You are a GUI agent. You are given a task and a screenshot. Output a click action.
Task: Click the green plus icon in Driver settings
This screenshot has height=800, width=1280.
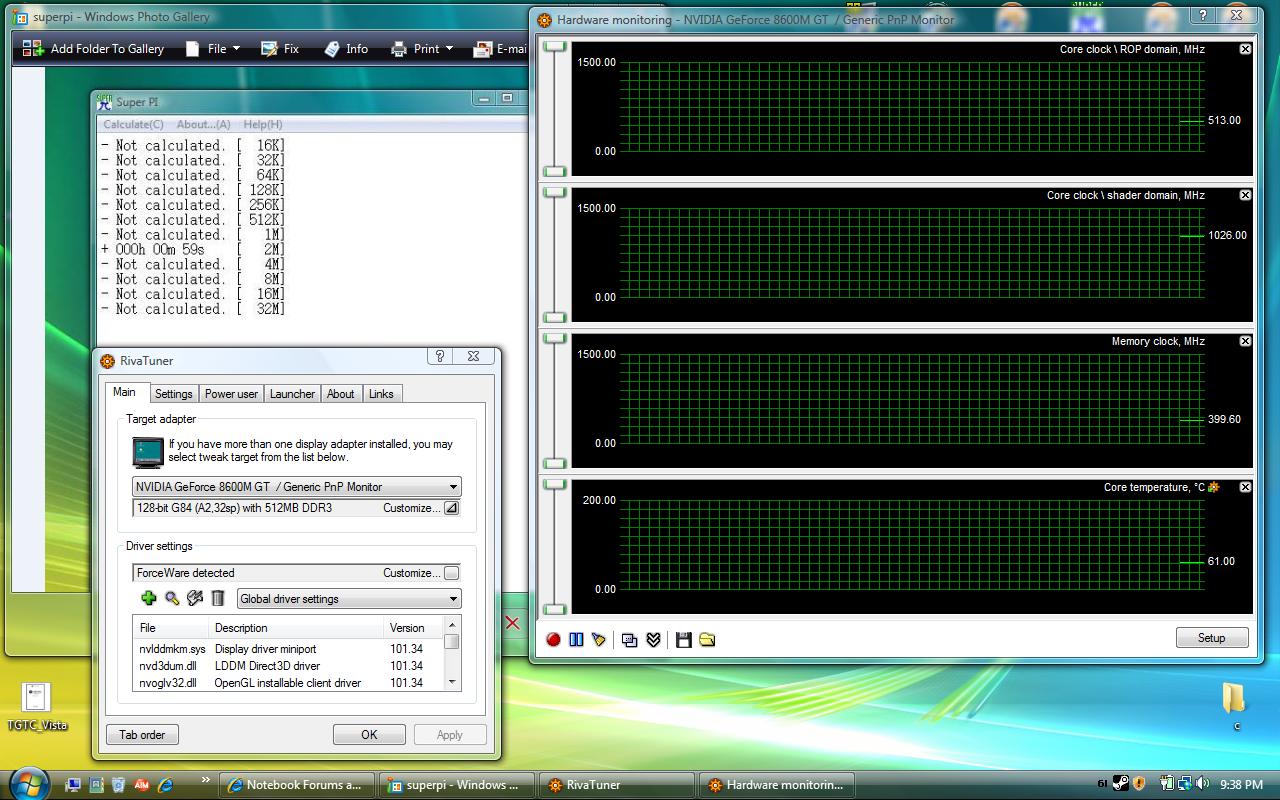149,598
